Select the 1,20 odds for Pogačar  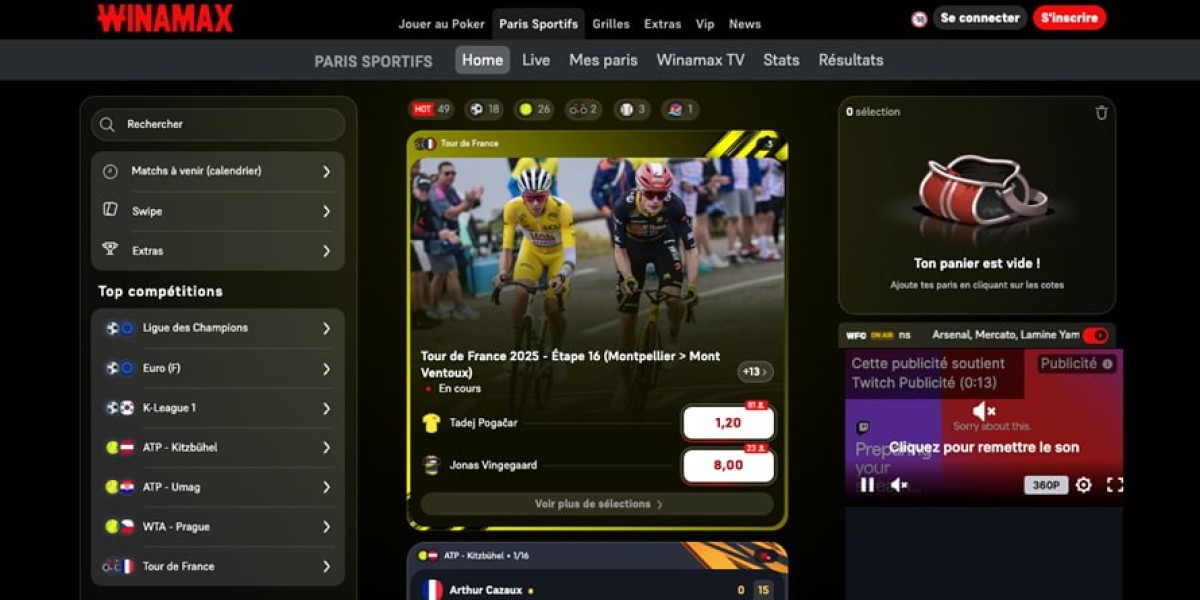tap(728, 423)
